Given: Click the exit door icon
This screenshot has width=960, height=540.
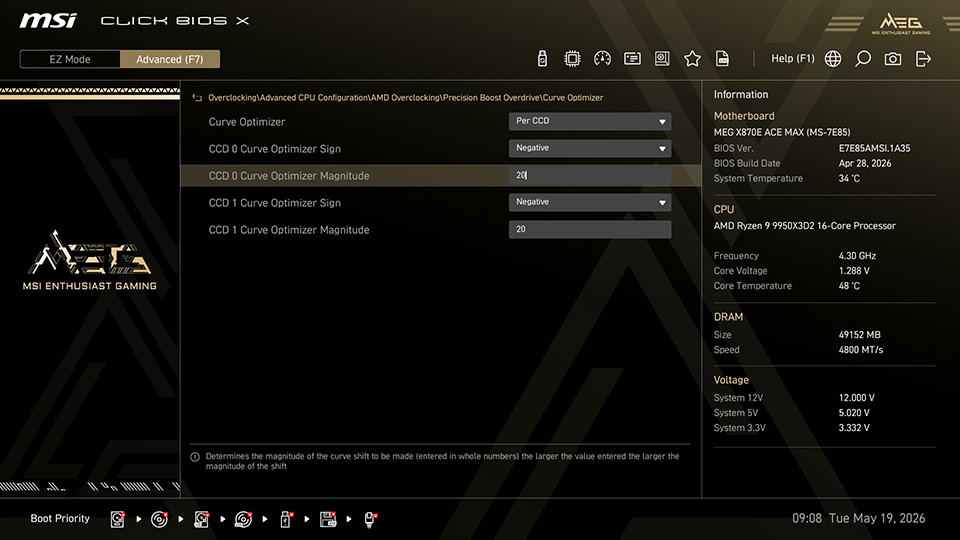Looking at the screenshot, I should pyautogui.click(x=923, y=59).
